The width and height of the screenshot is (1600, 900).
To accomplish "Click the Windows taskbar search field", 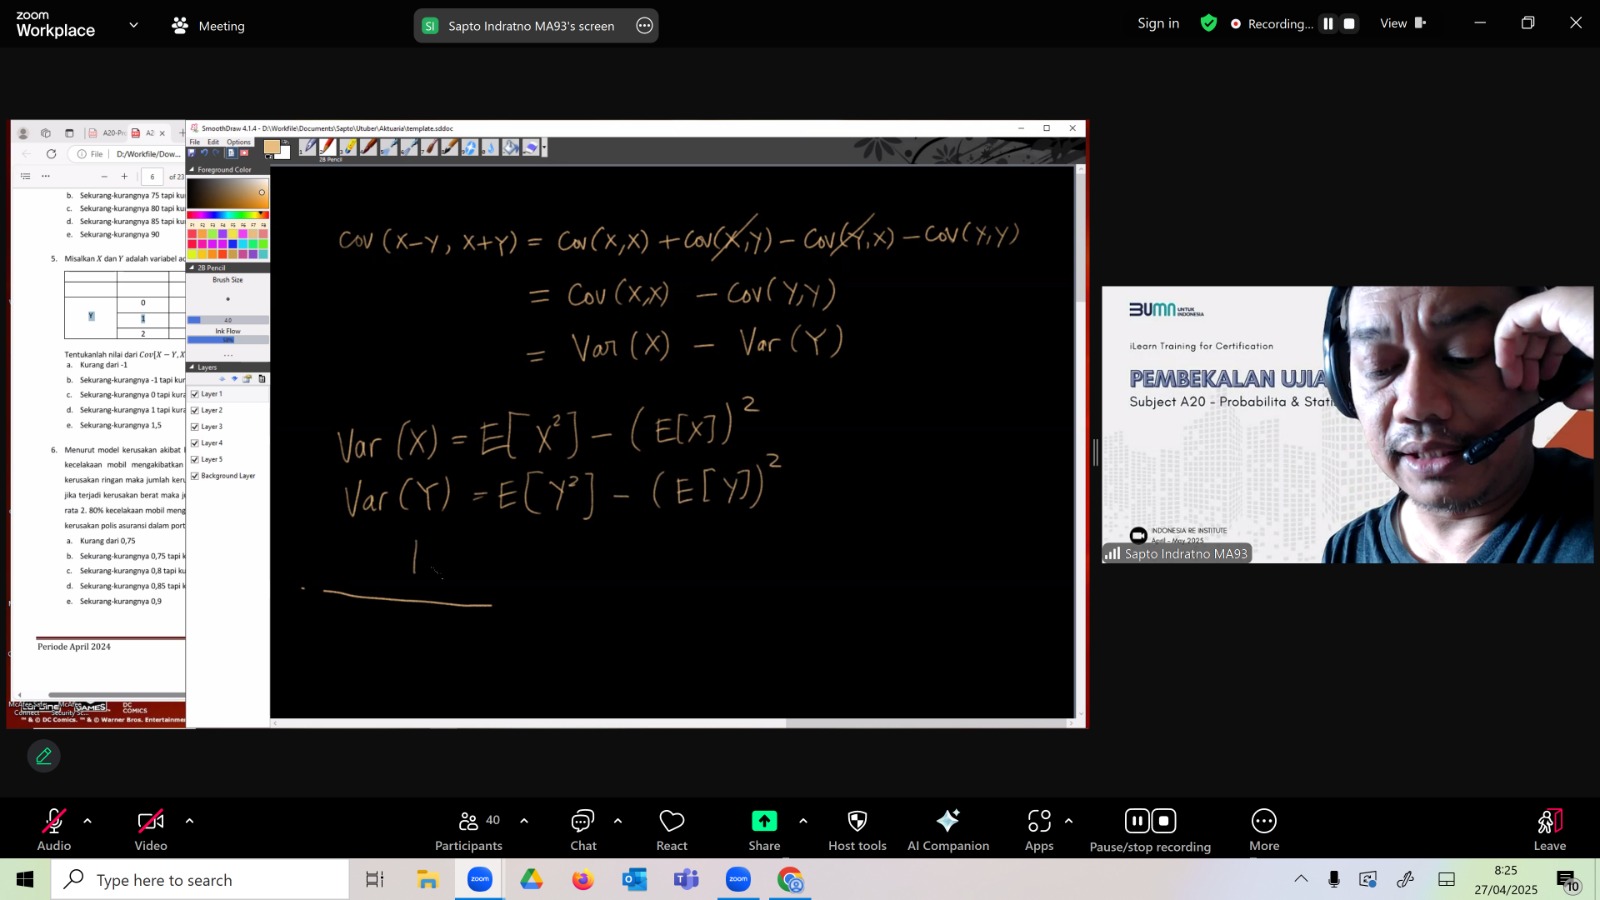I will click(200, 880).
